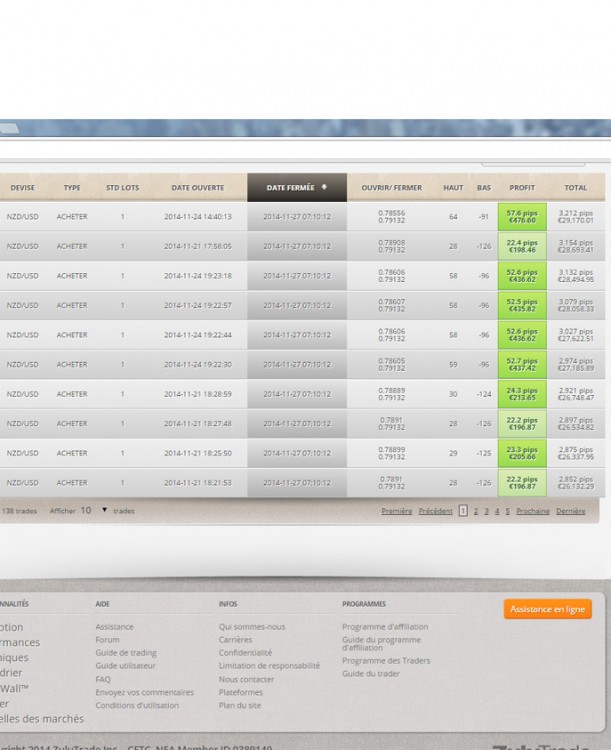Open the Carrières link
Viewport: 611px width, 750px height.
coord(235,640)
